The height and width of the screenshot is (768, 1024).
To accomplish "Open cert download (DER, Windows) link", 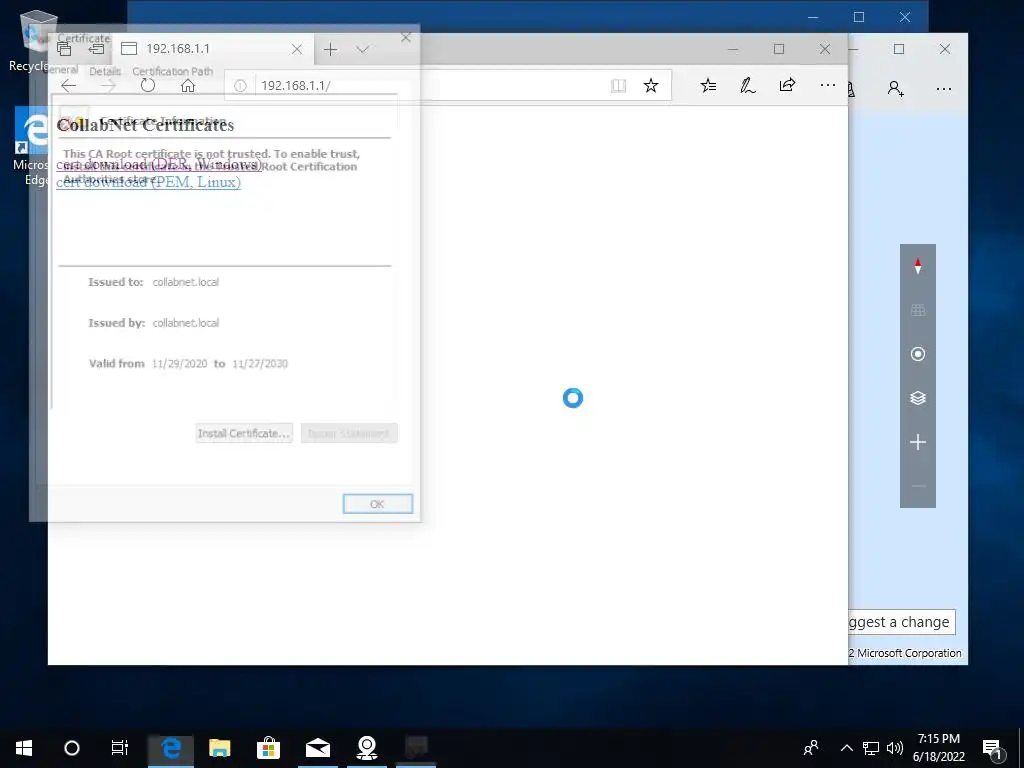I will pyautogui.click(x=159, y=164).
